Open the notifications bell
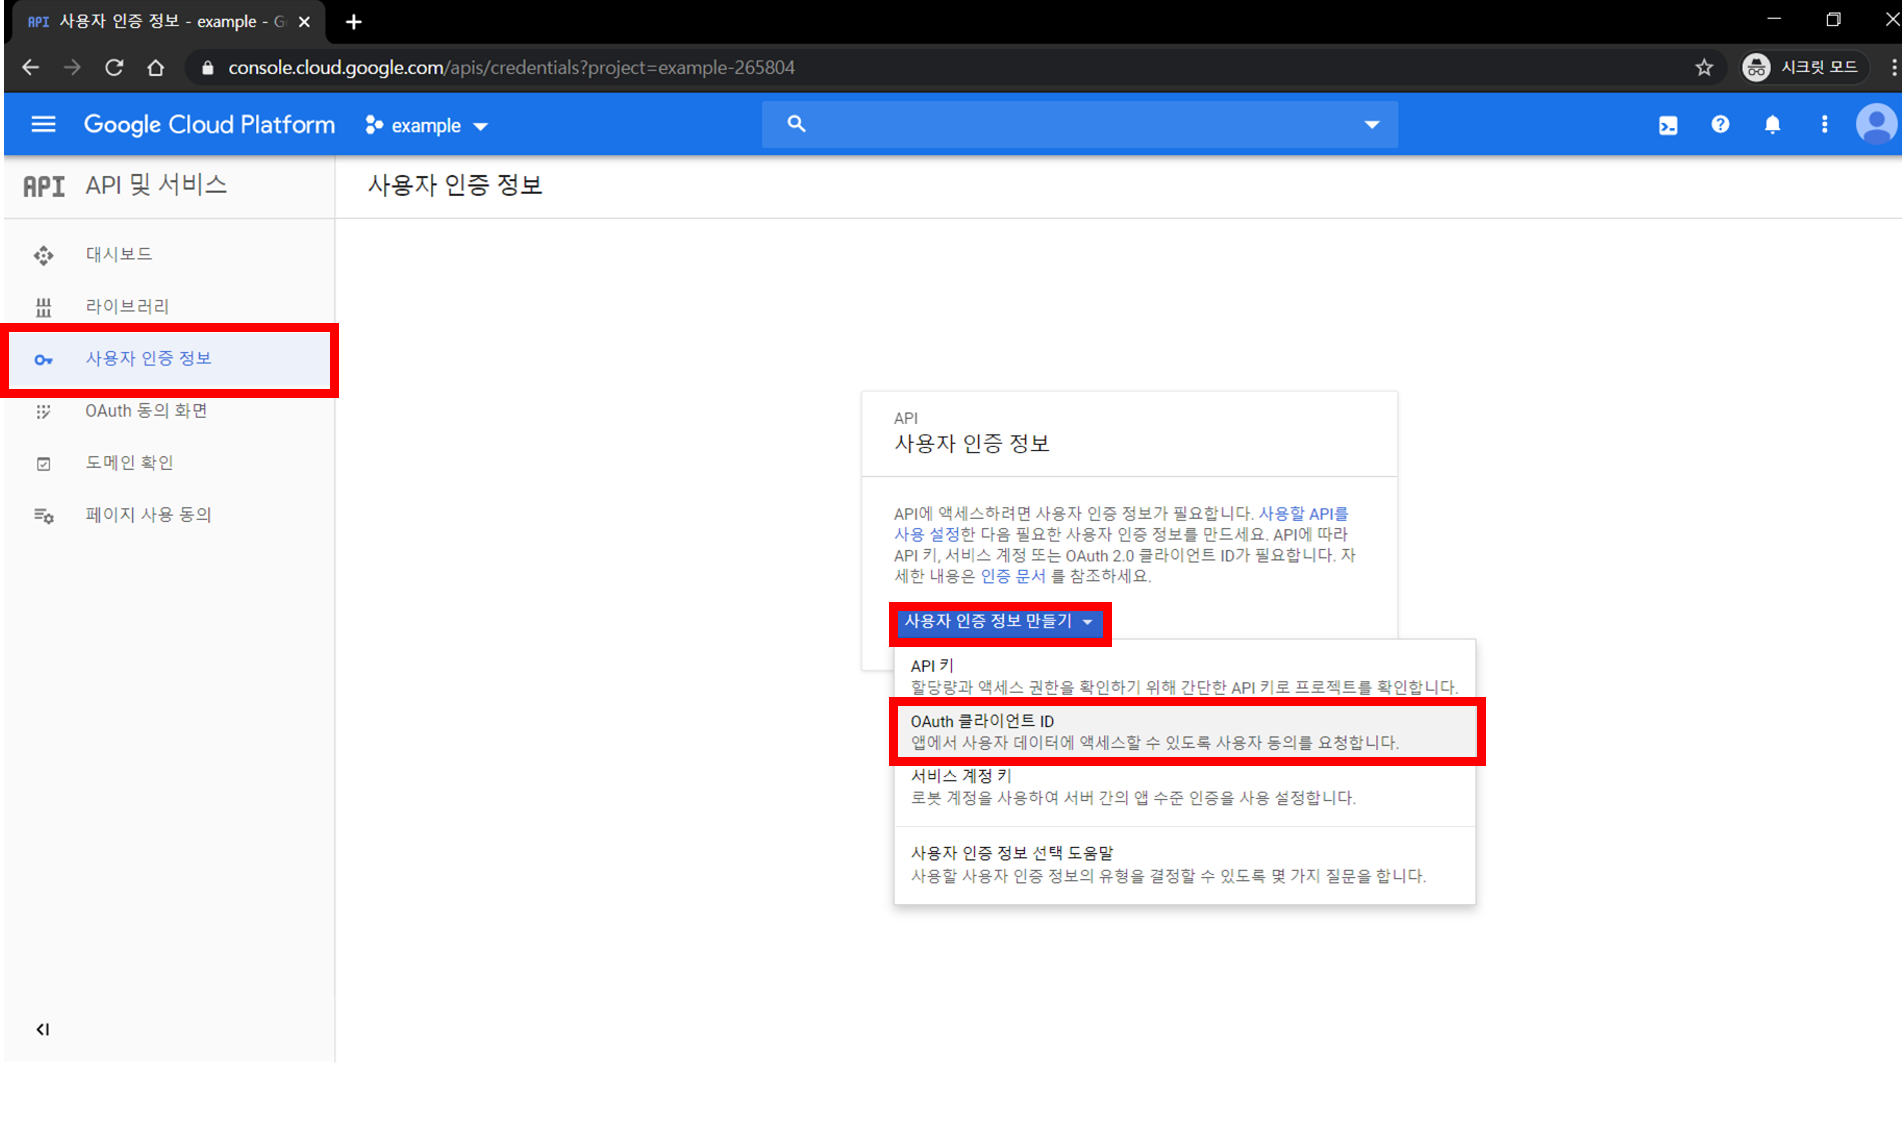 1772,124
